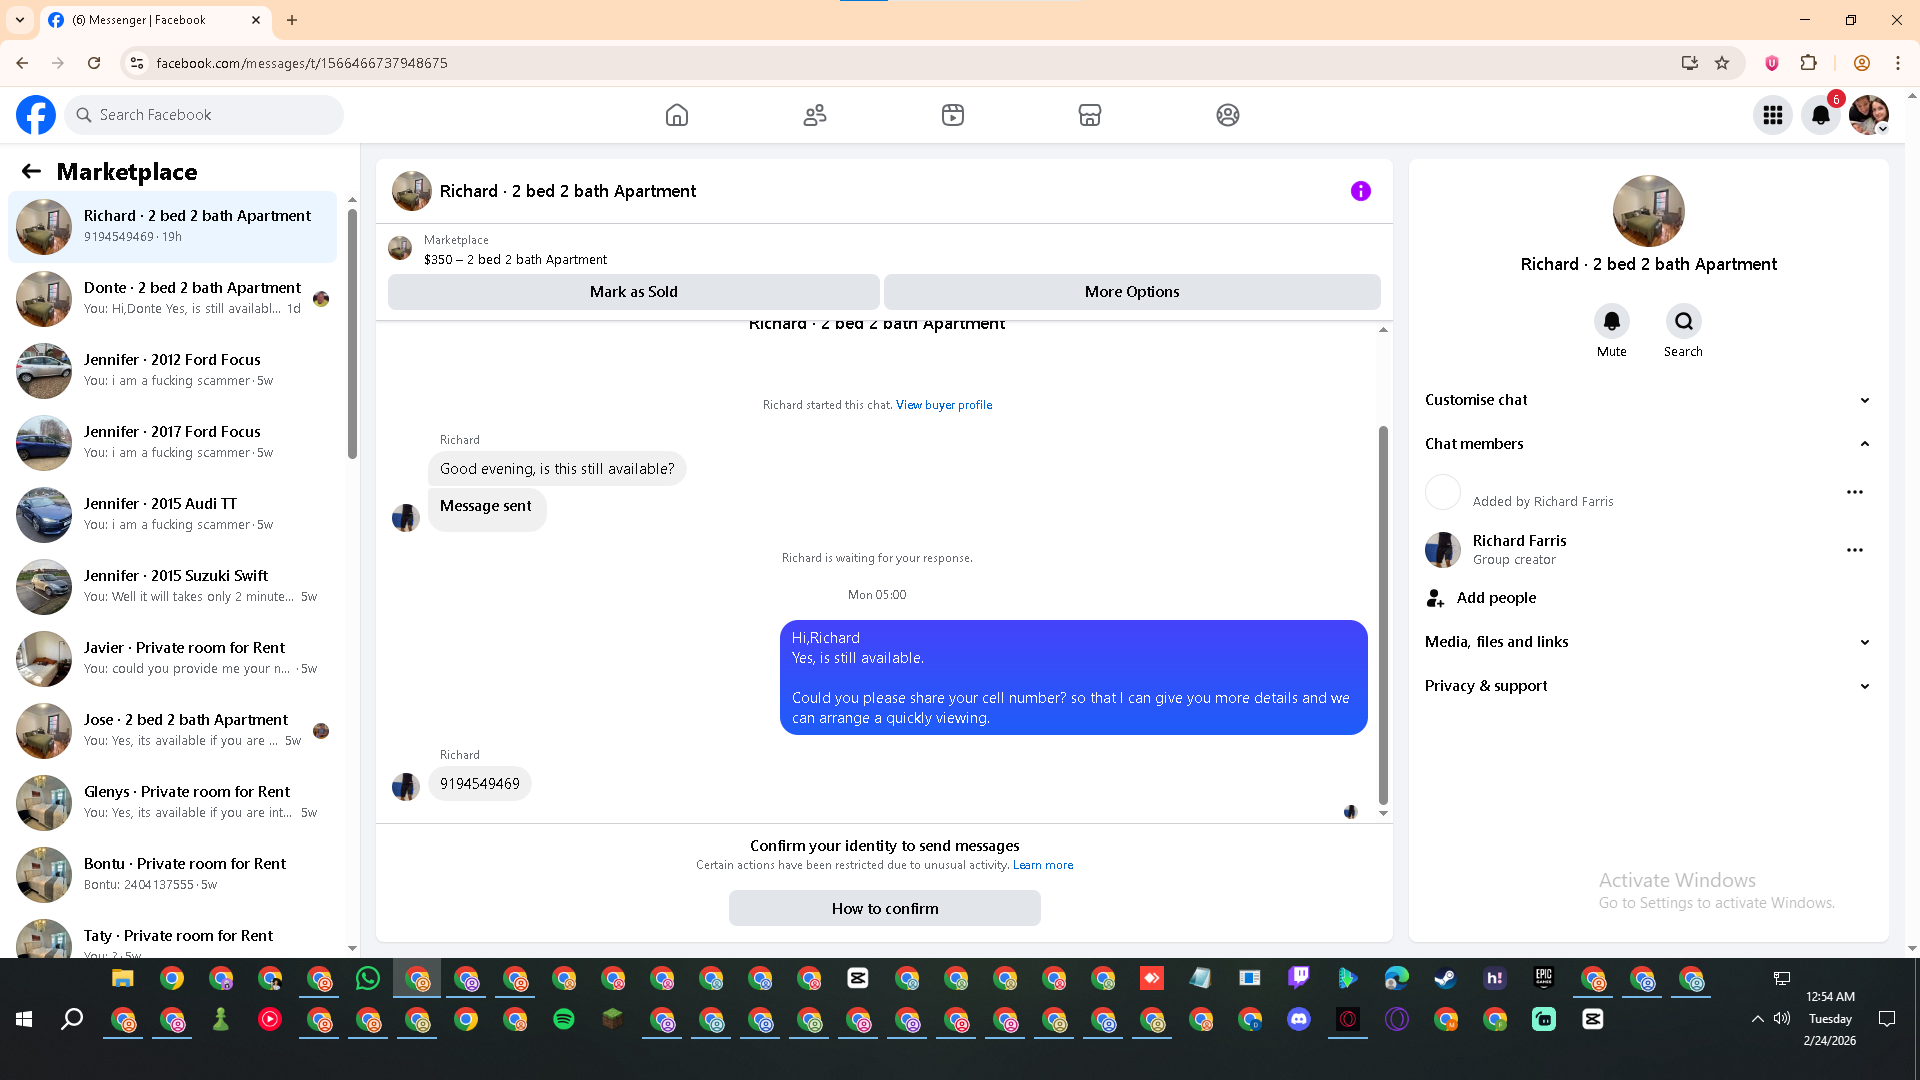1920x1080 pixels.
Task: Open the View buyer profile link
Action: point(944,405)
